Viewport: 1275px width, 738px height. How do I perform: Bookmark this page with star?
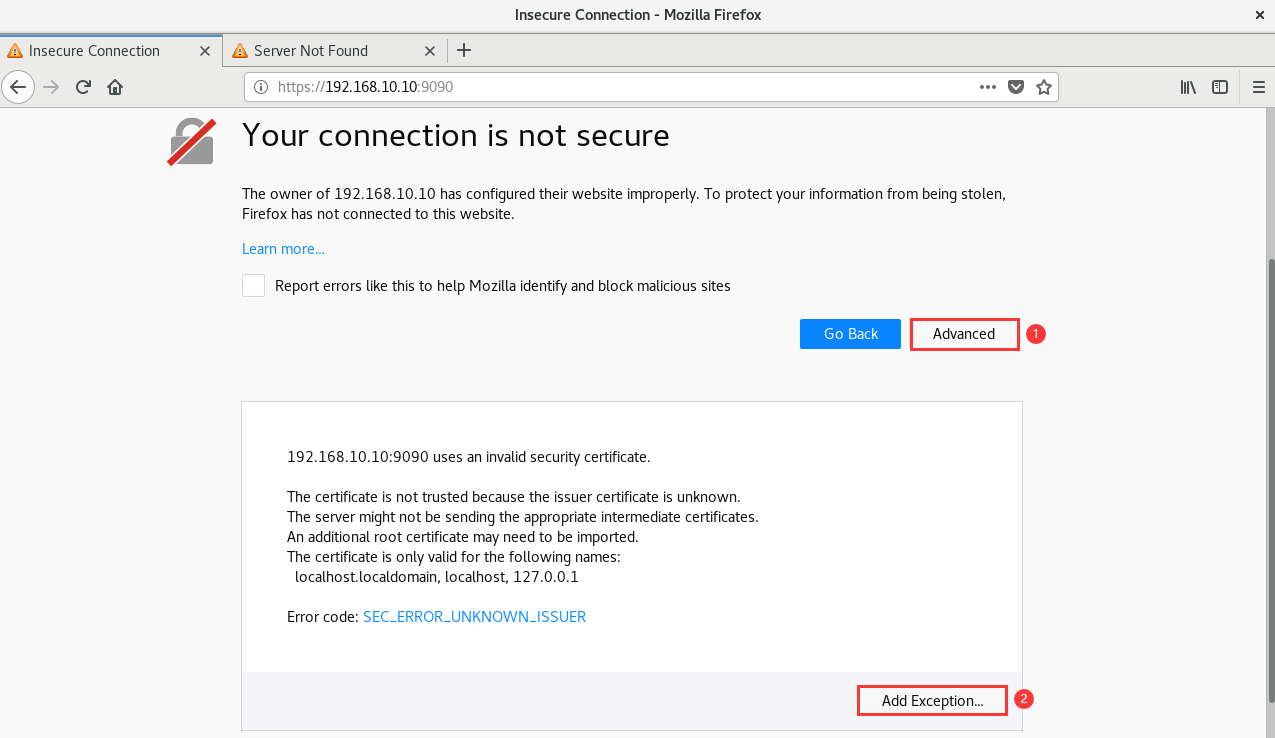click(x=1044, y=87)
